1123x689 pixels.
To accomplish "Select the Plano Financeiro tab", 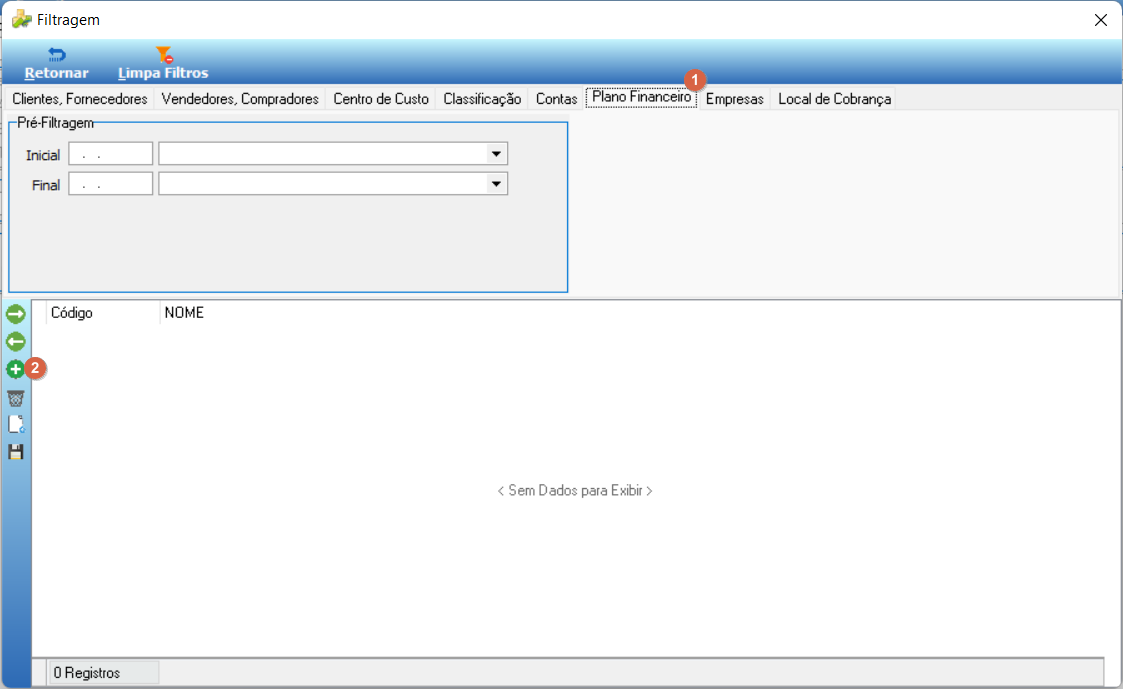I will (641, 97).
